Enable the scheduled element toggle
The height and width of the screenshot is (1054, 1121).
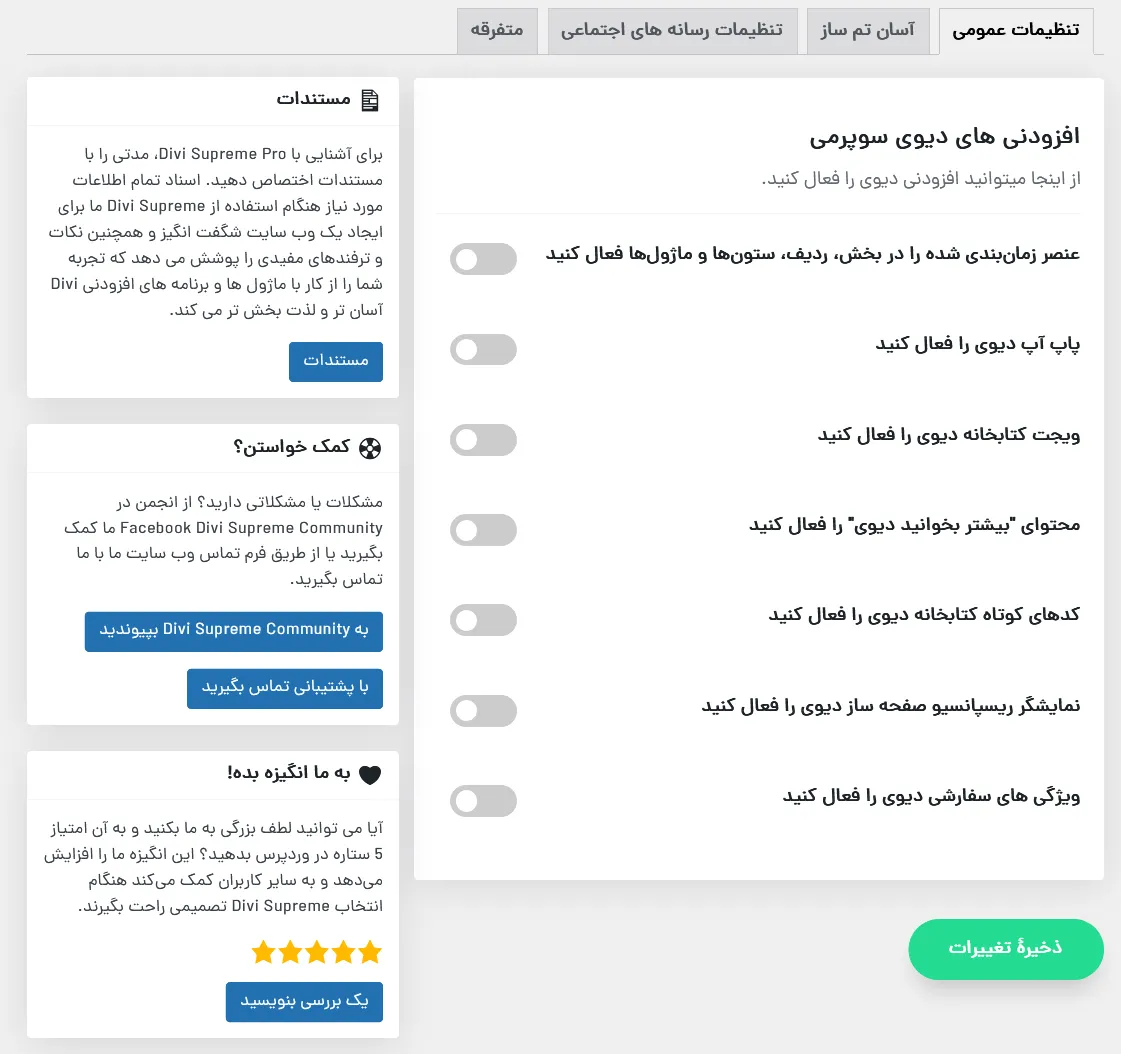(x=483, y=259)
